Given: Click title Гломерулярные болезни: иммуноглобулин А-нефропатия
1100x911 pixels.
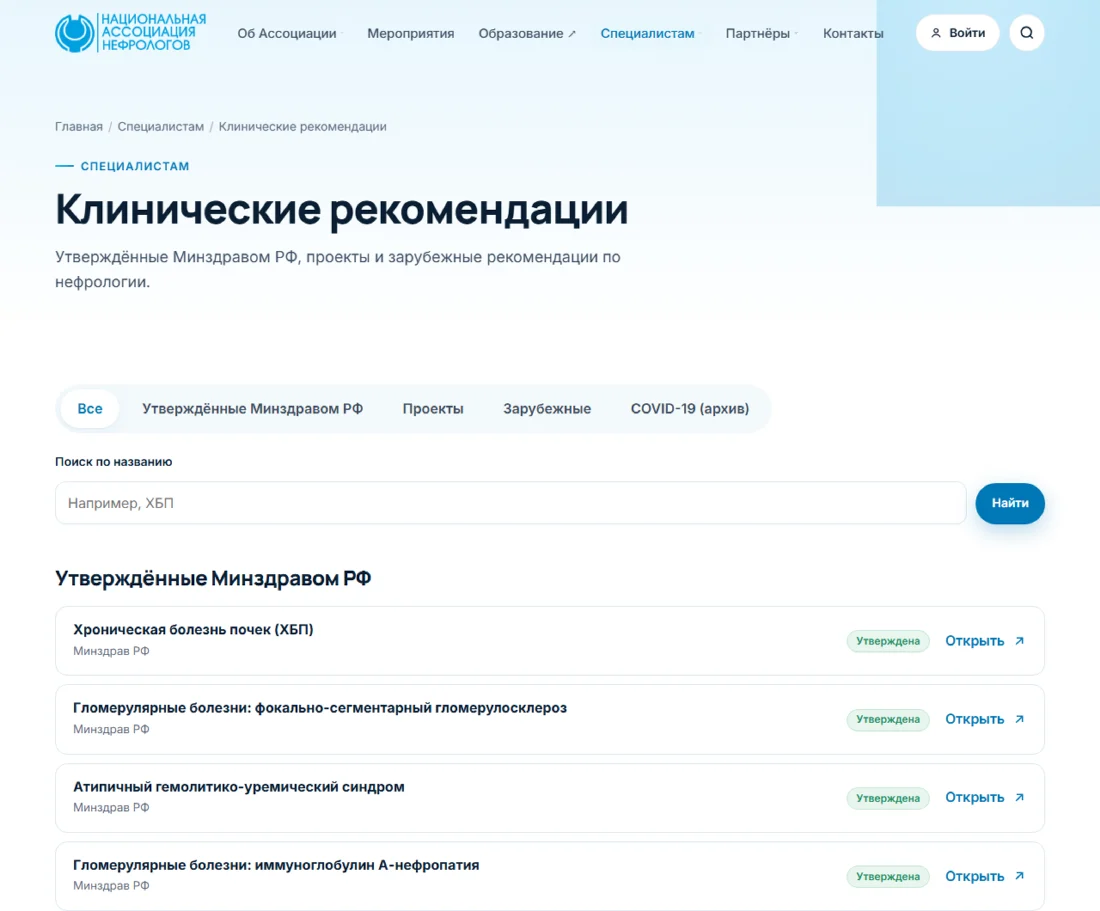Looking at the screenshot, I should click(276, 865).
